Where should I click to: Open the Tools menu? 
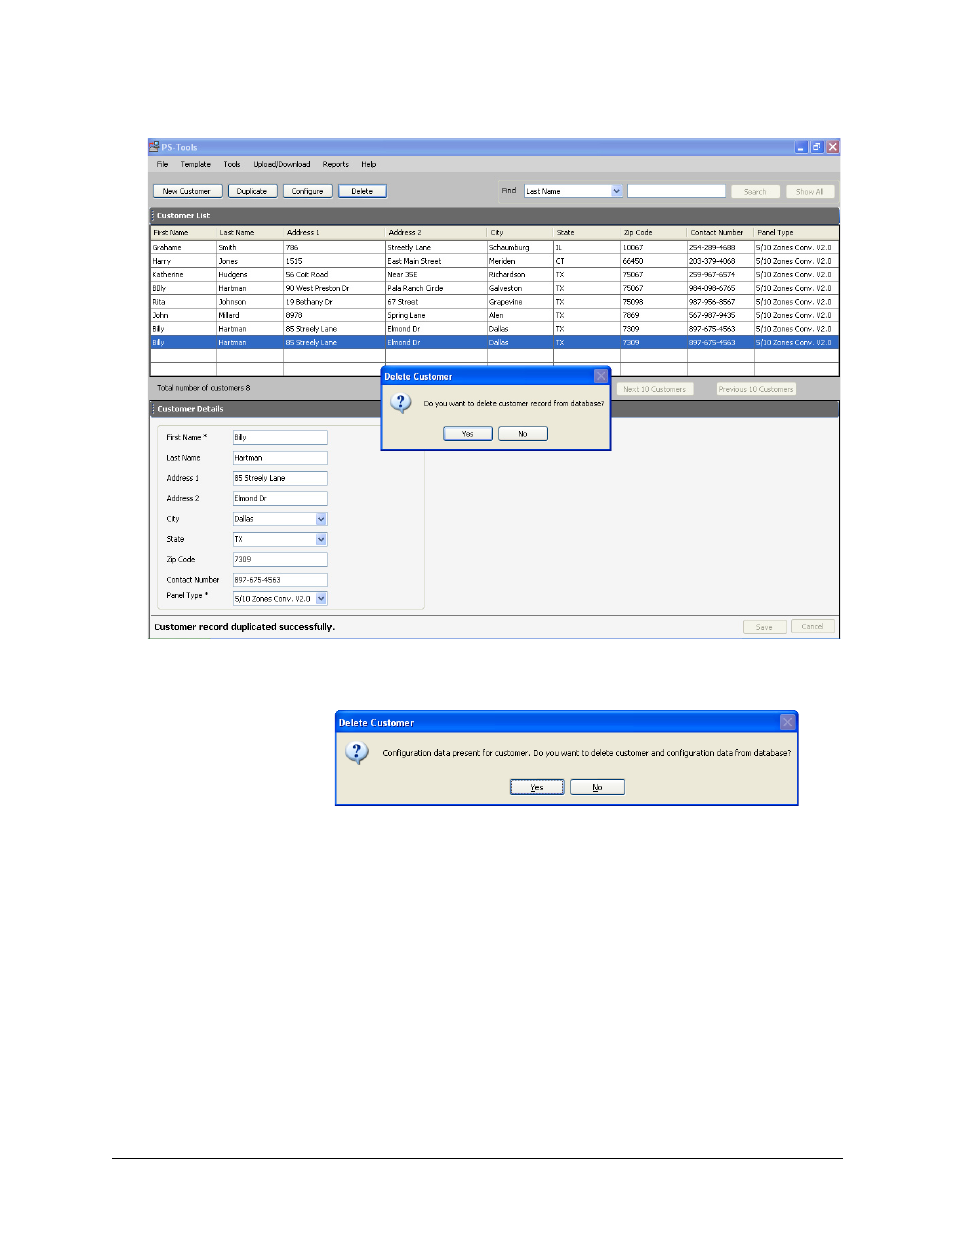tap(232, 164)
